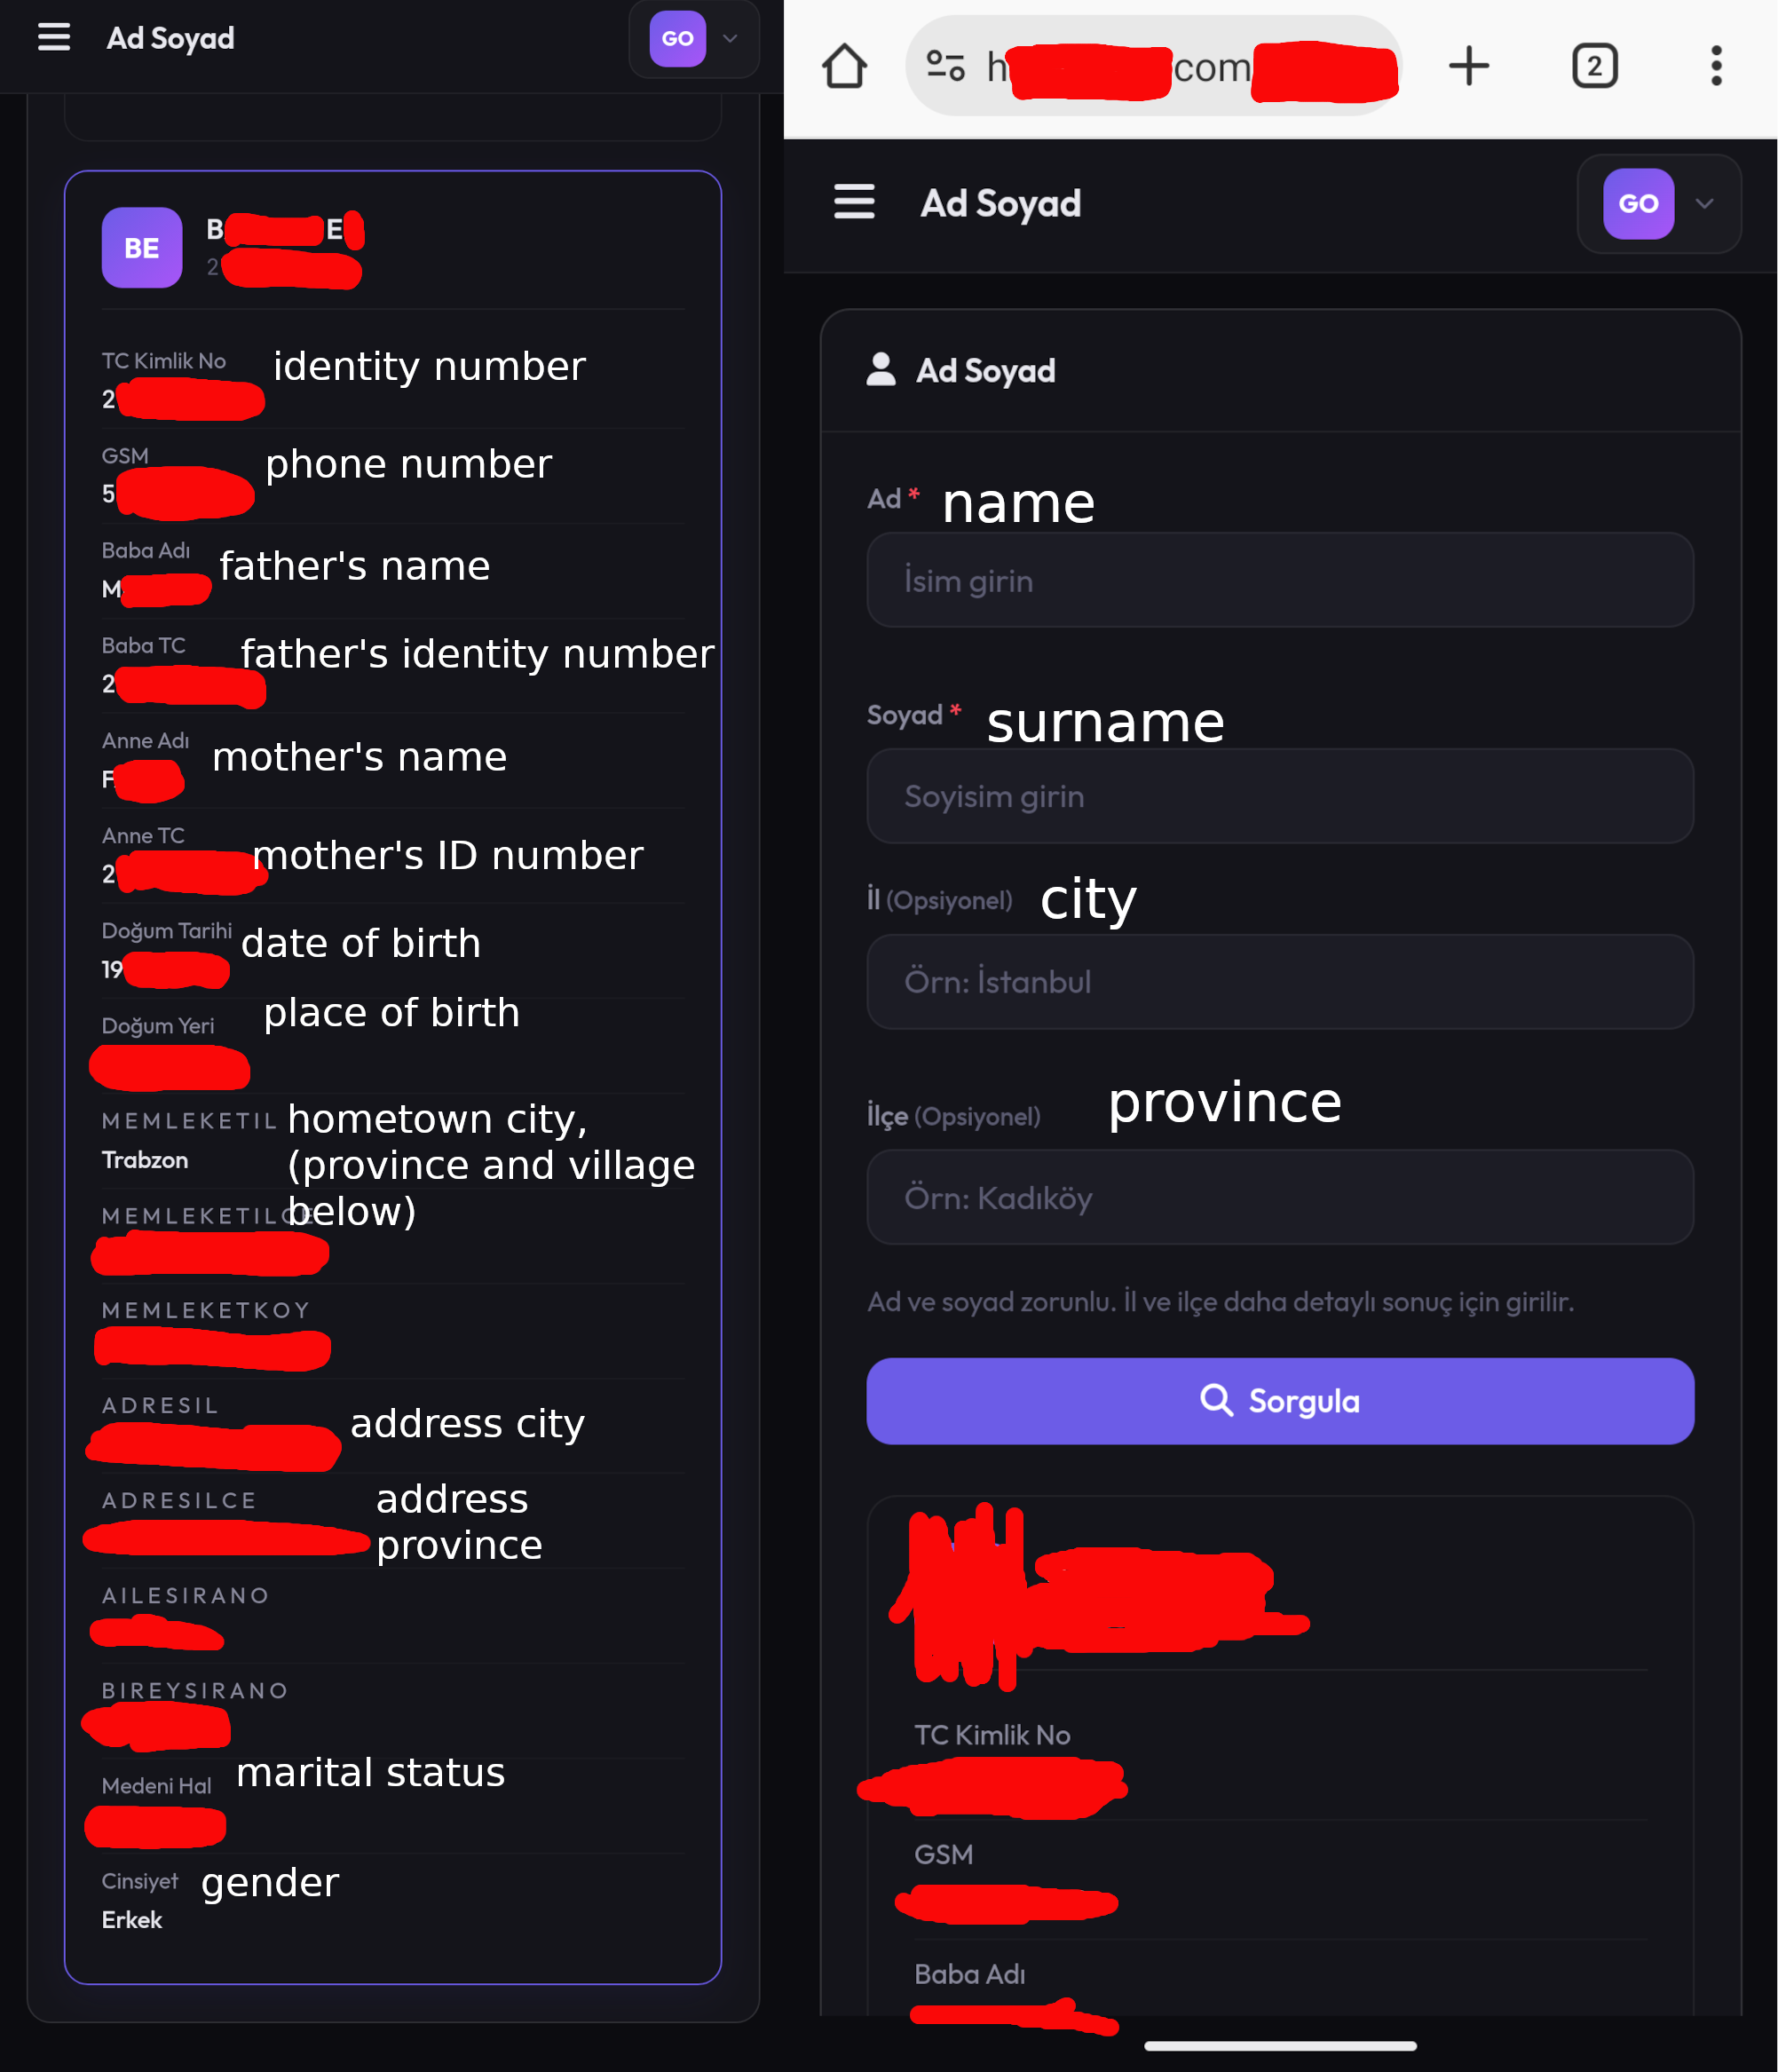The height and width of the screenshot is (2072, 1778).
Task: Click the magnifier icon inside Sorgula
Action: click(1216, 1400)
